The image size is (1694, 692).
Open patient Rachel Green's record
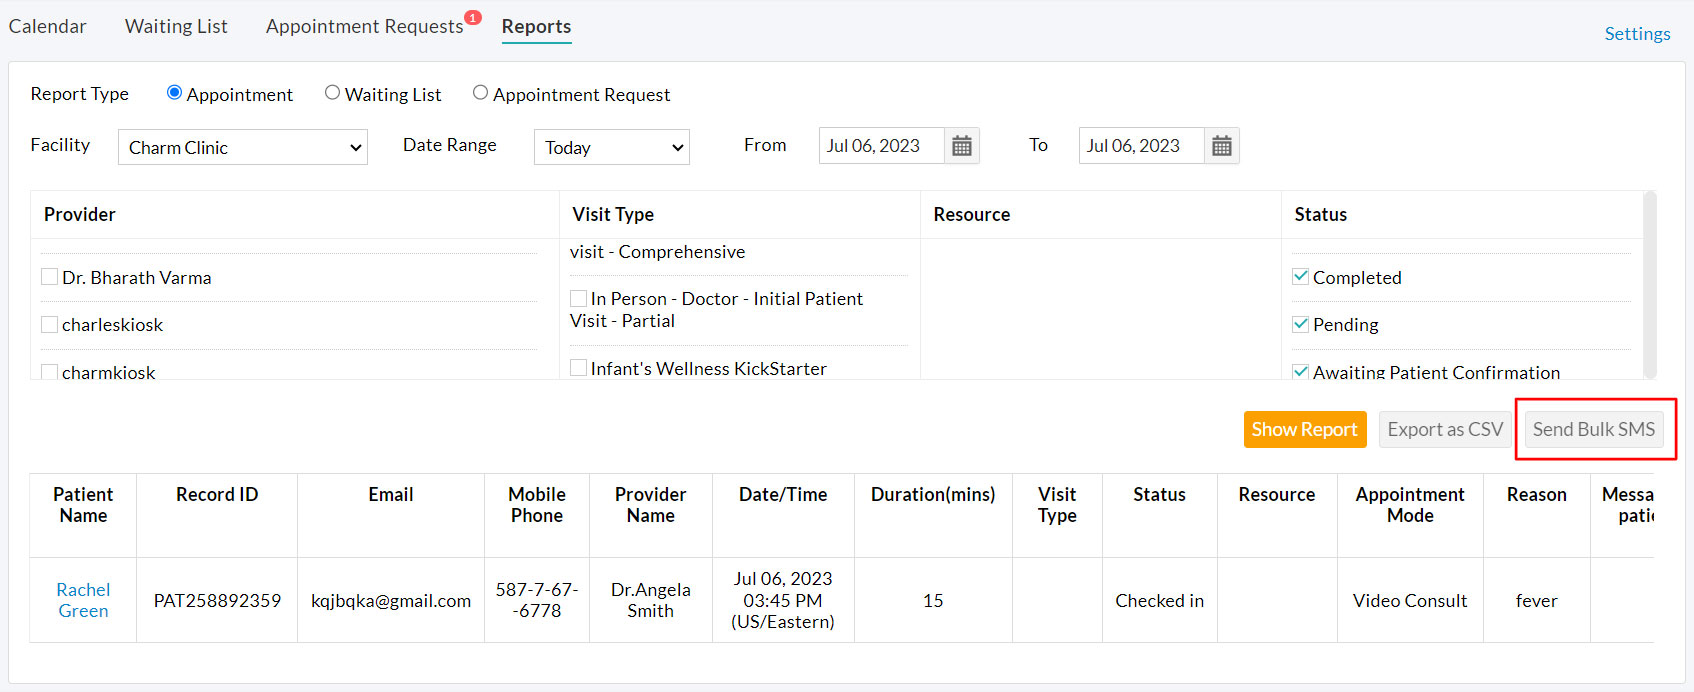click(x=83, y=600)
